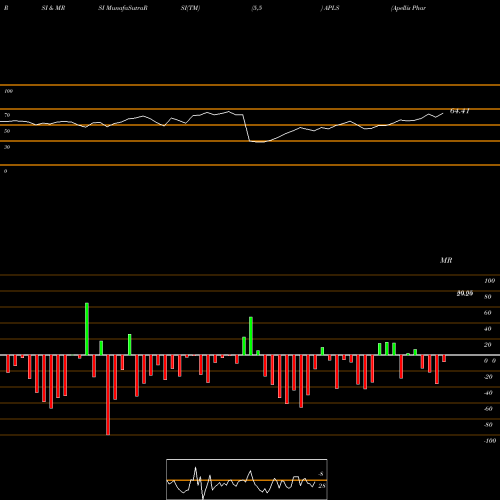Click the 'SI MunafaSutraR' header label
This screenshot has width=500, height=500.
coord(123,8)
